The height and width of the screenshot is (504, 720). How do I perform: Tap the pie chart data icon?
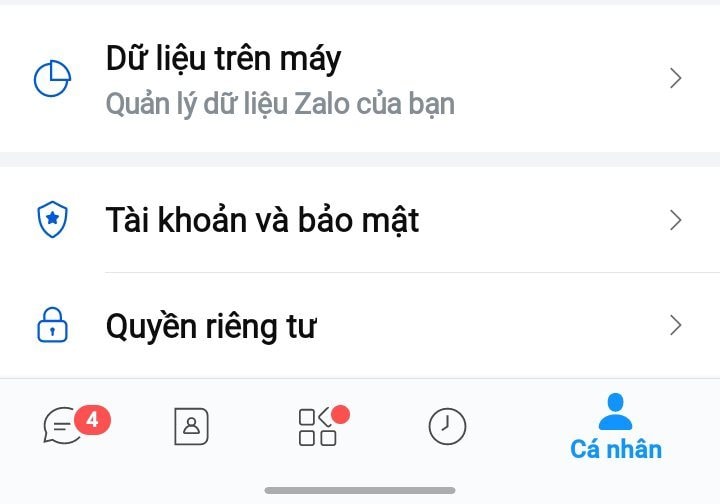52,79
